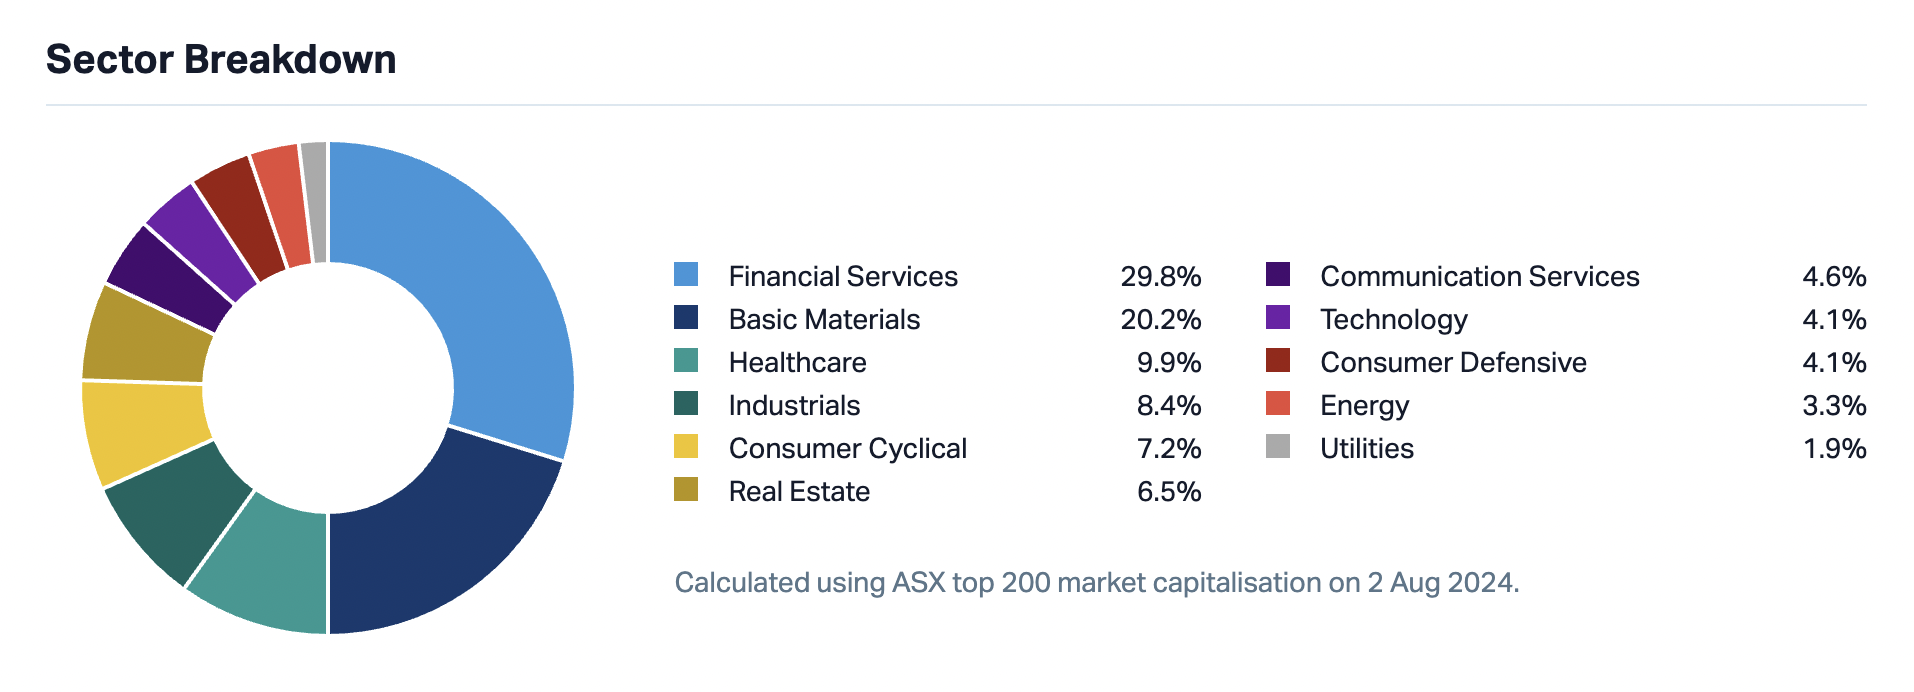Click the Real Estate legend swatch

[686, 490]
